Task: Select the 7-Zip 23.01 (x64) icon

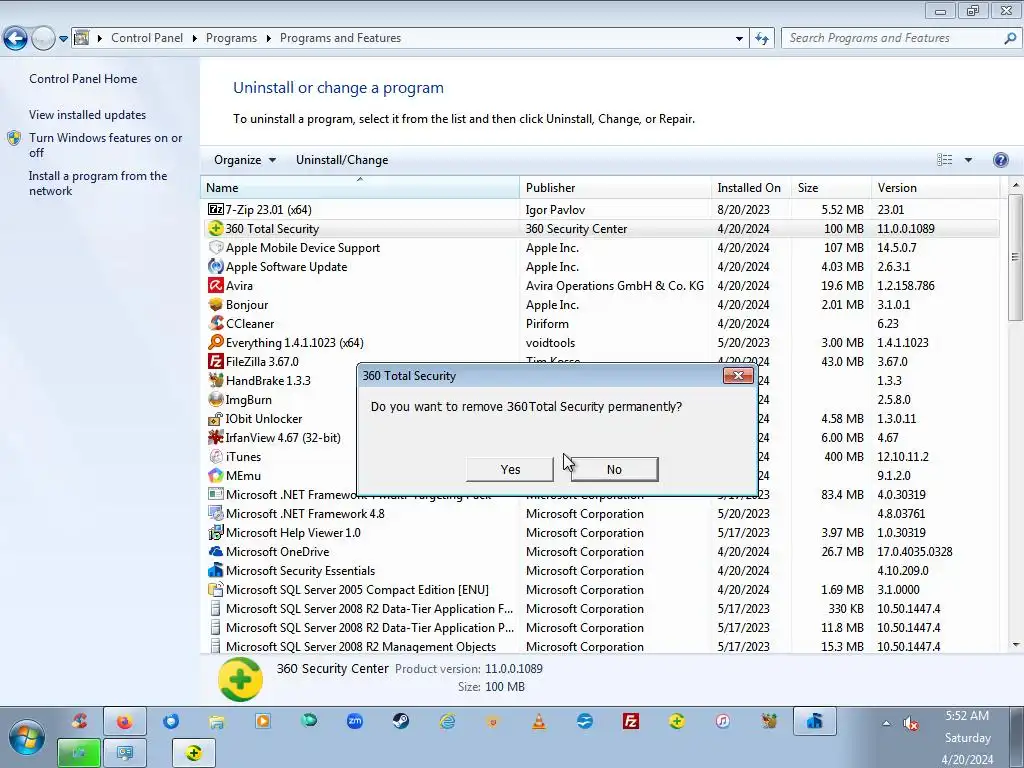Action: click(216, 210)
